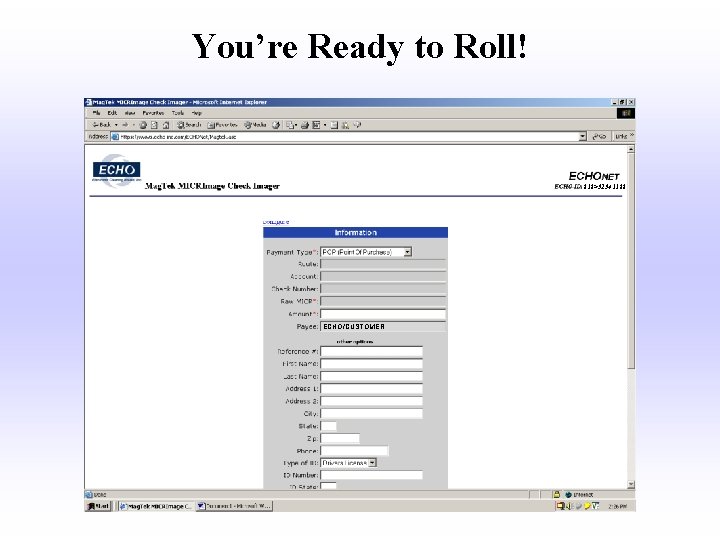Open the Mail toolbar icon

click(x=291, y=125)
